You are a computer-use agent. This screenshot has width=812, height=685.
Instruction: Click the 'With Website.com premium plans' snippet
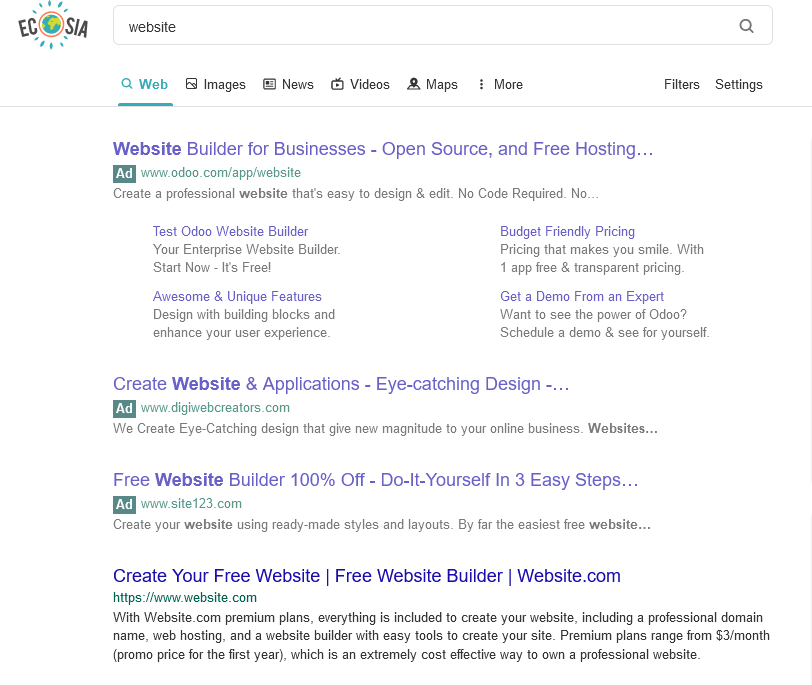(x=441, y=636)
